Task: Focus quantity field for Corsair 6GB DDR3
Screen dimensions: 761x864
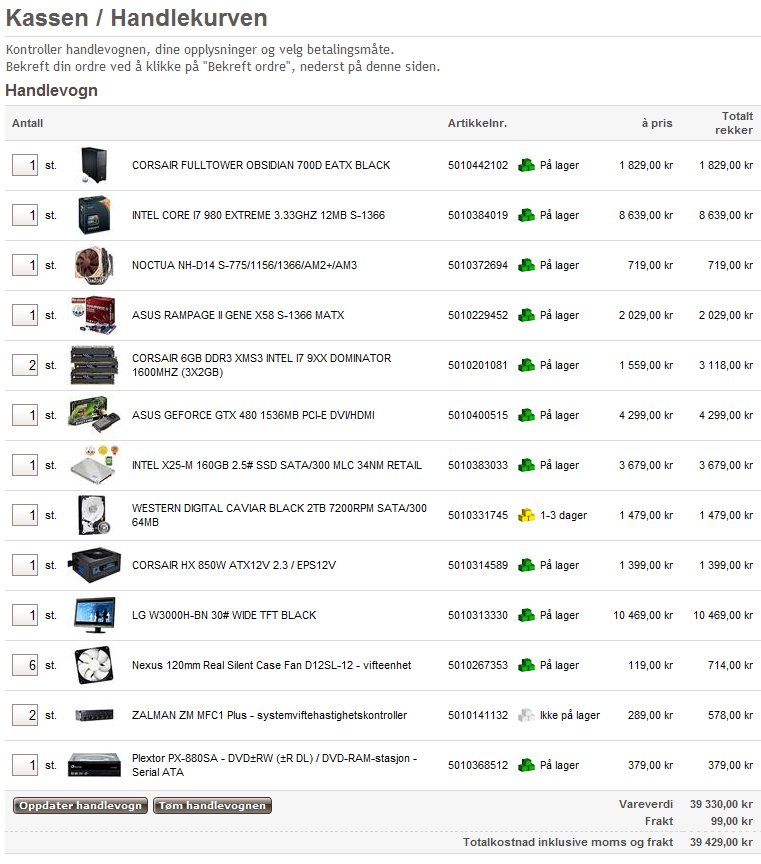Action: coord(25,365)
